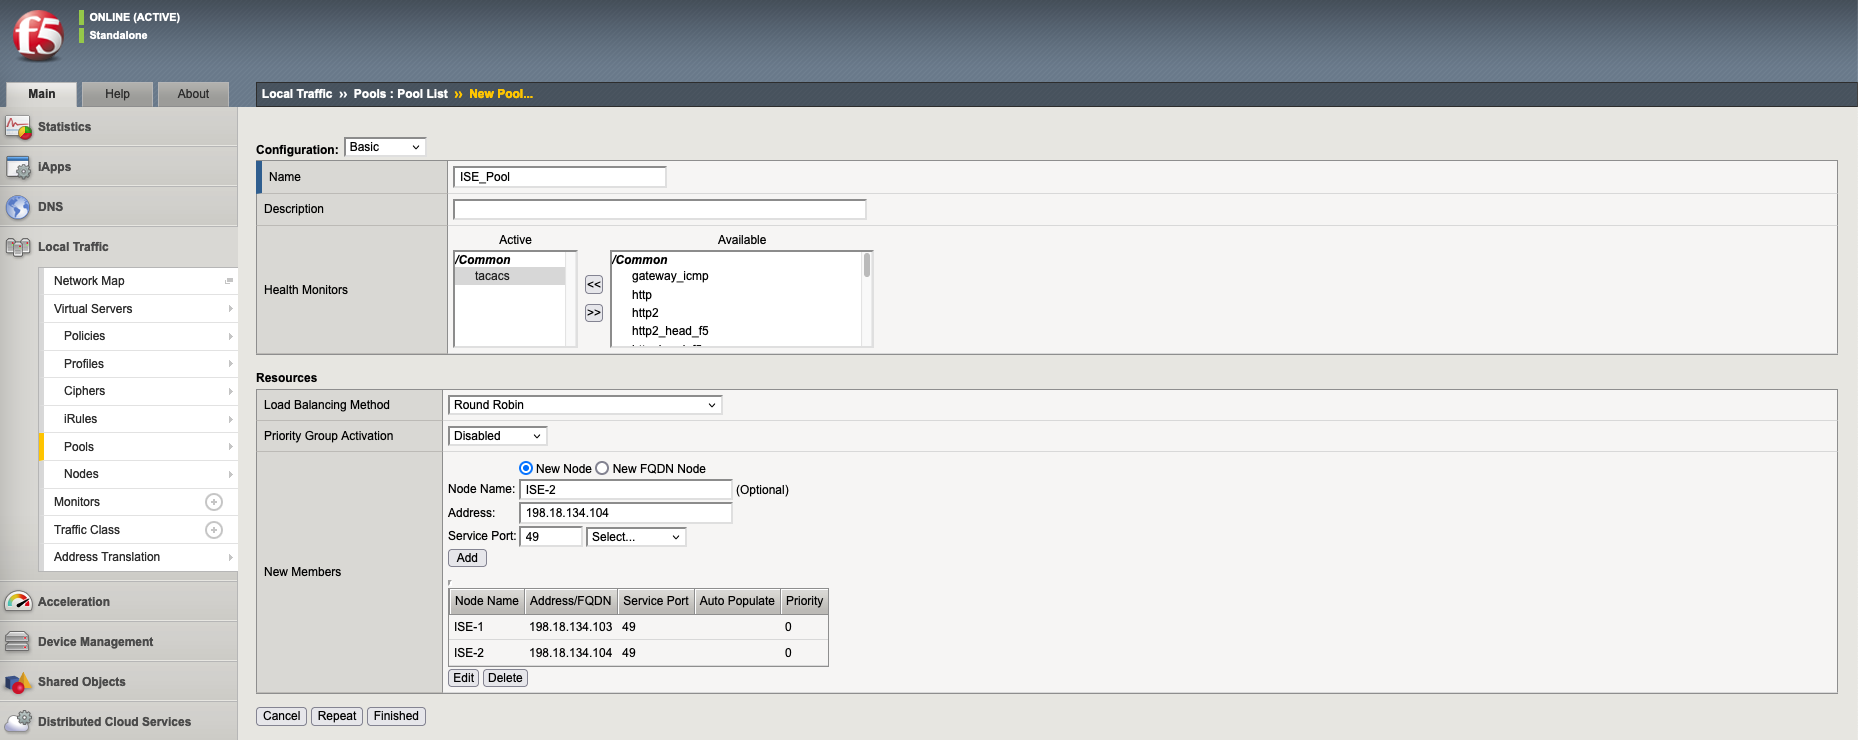The image size is (1858, 740).
Task: Click the Finished button
Action: click(396, 716)
